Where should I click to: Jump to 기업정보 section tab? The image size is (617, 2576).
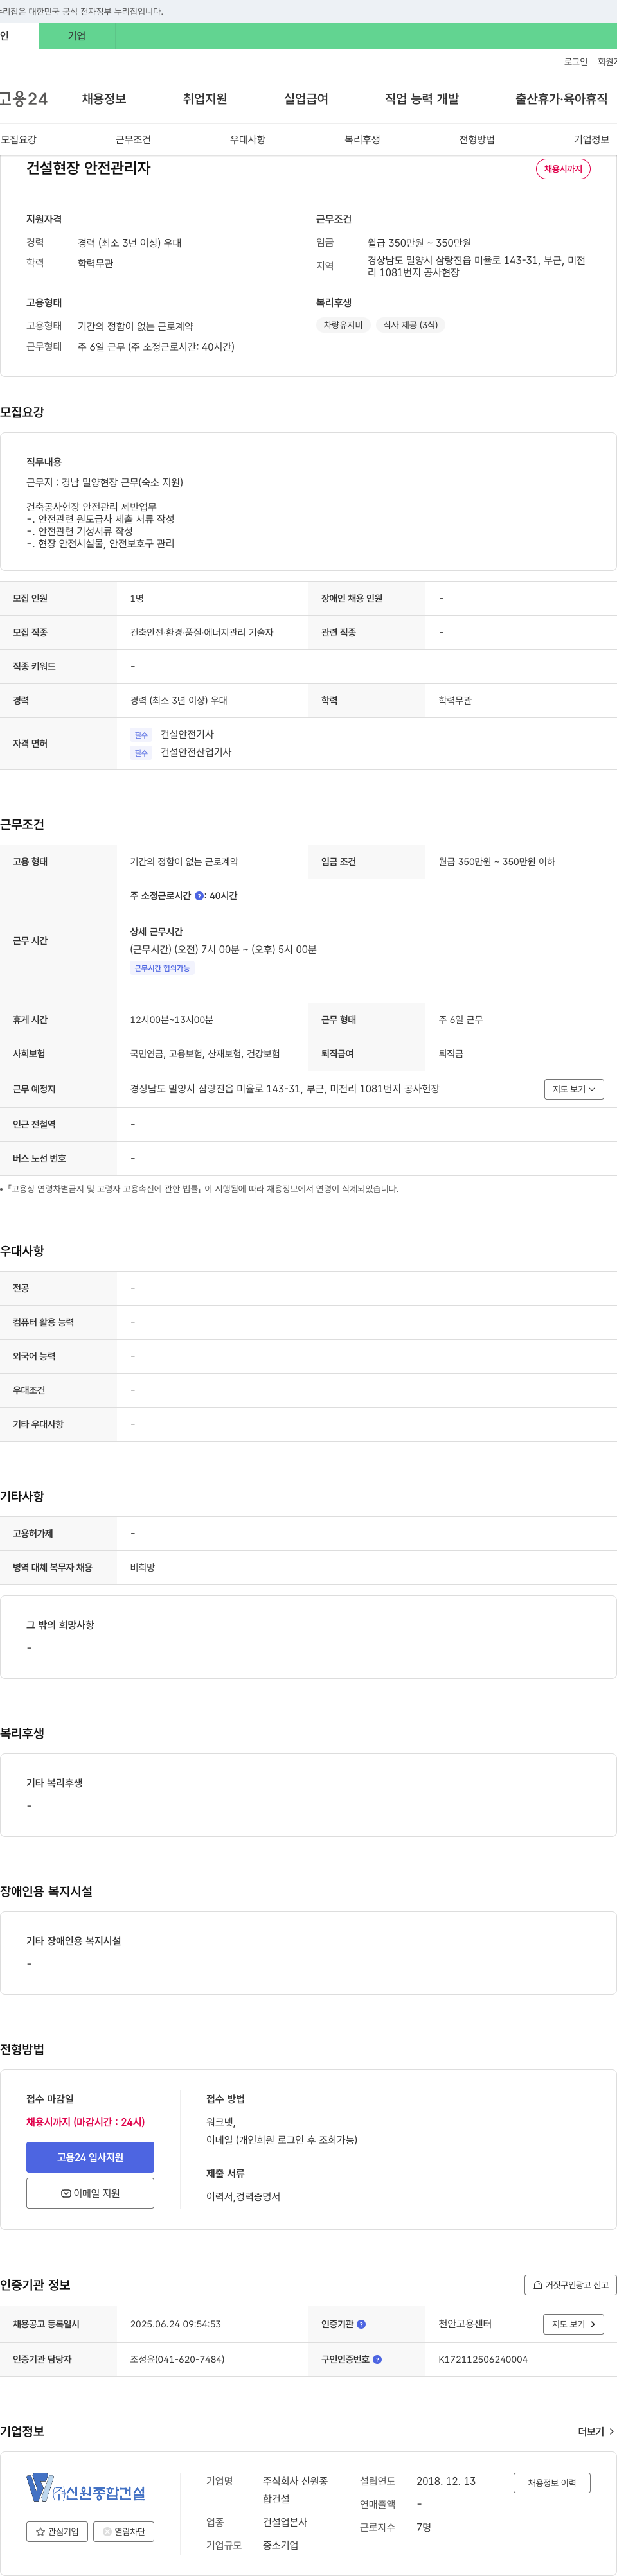[591, 139]
